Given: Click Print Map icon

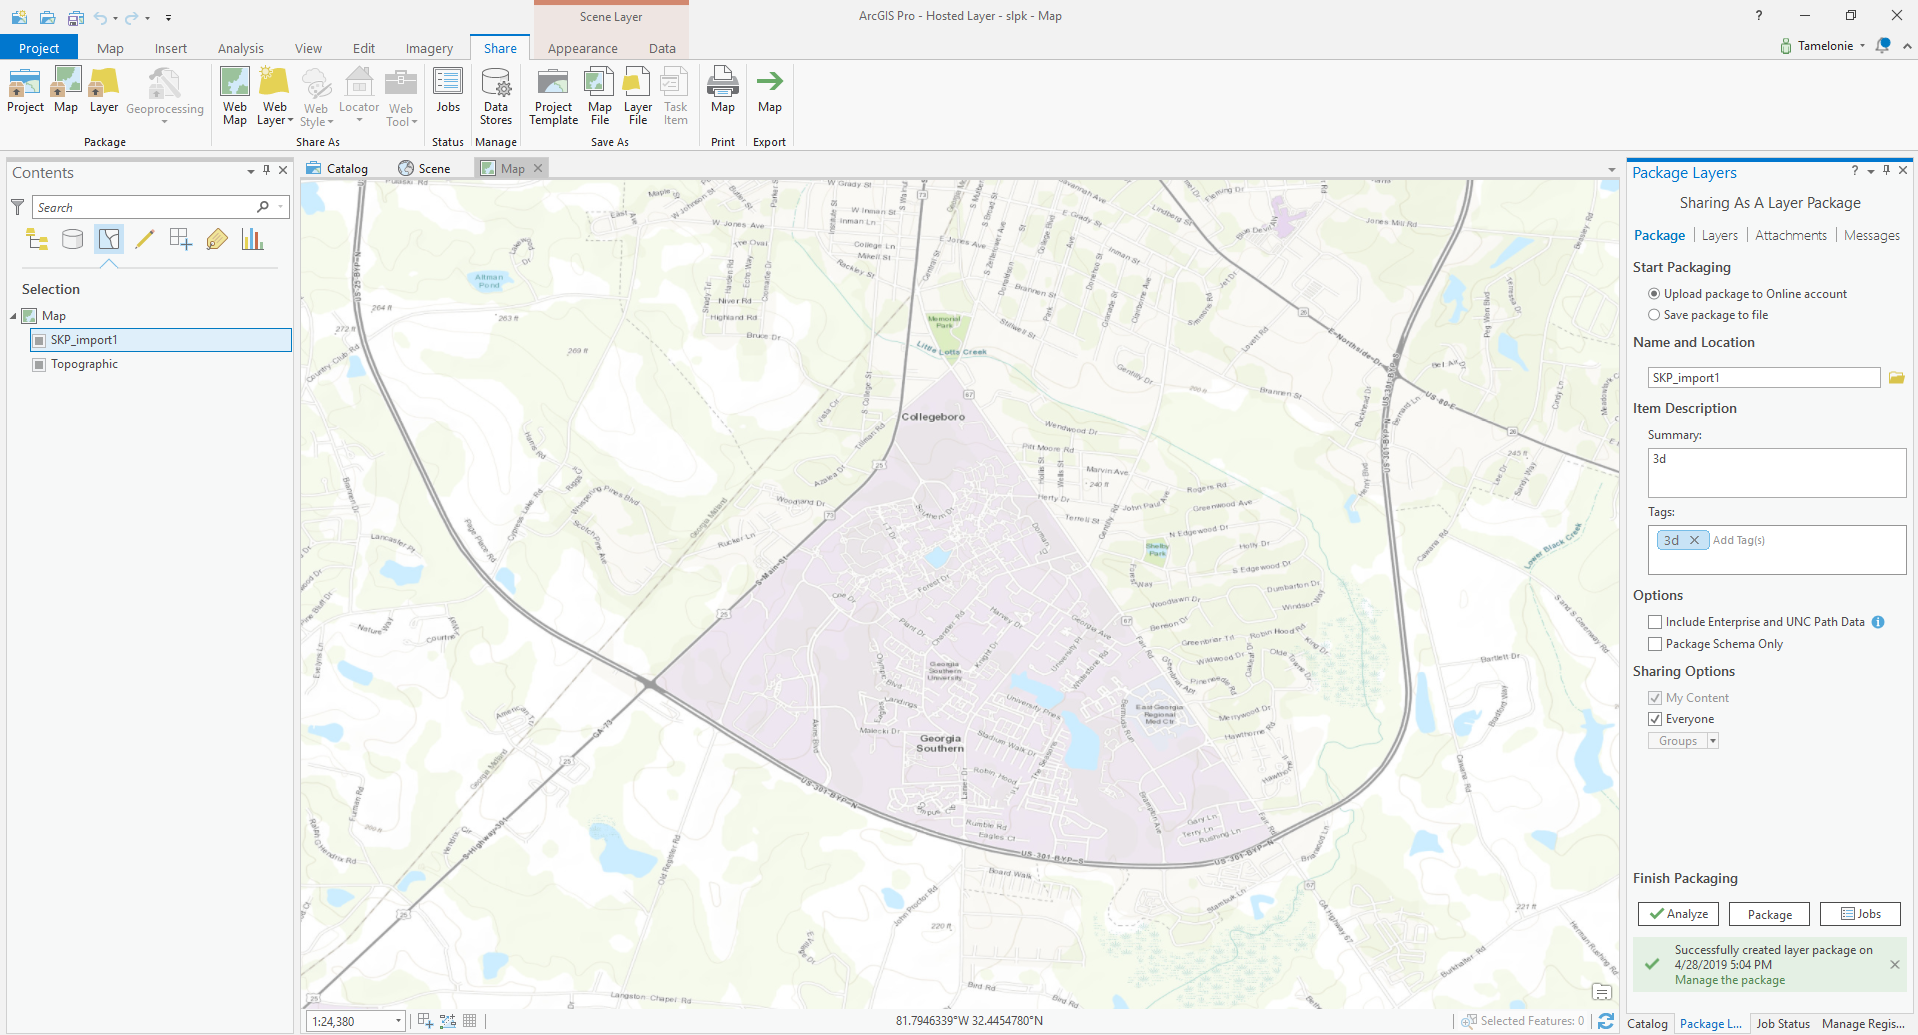Looking at the screenshot, I should pyautogui.click(x=723, y=90).
